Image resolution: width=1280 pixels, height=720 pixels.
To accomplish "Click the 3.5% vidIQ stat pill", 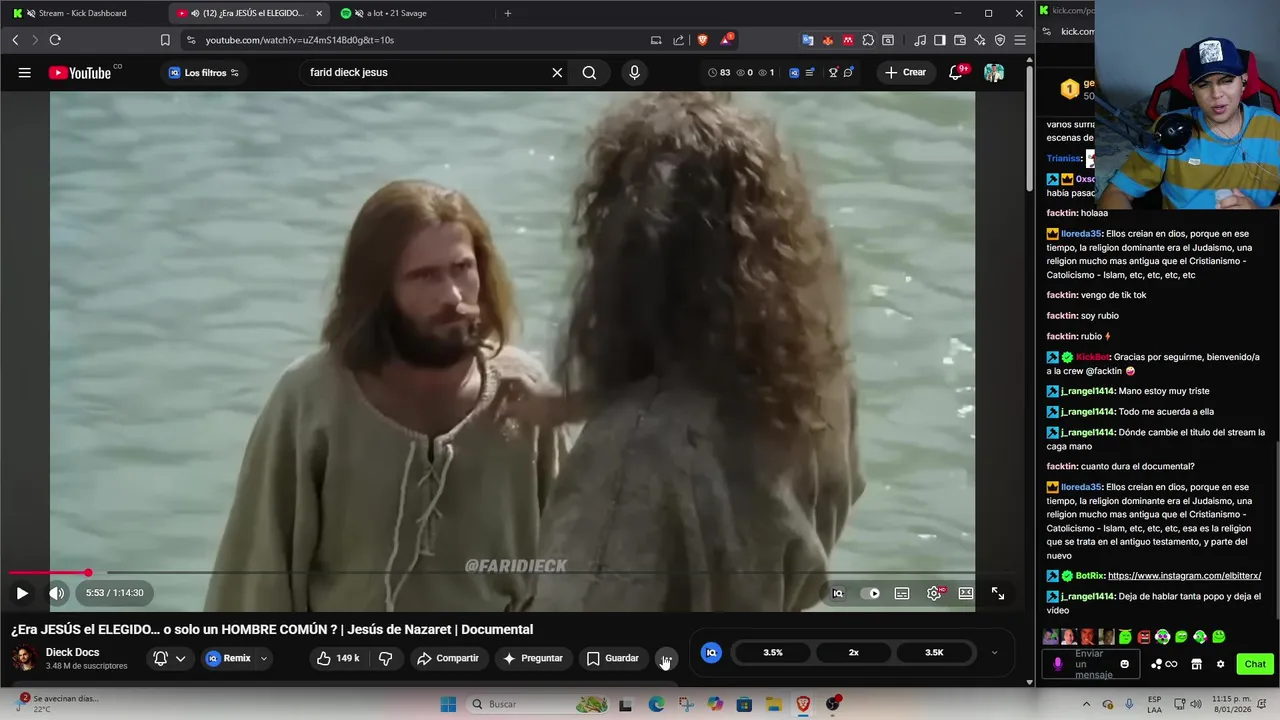I will 773,652.
